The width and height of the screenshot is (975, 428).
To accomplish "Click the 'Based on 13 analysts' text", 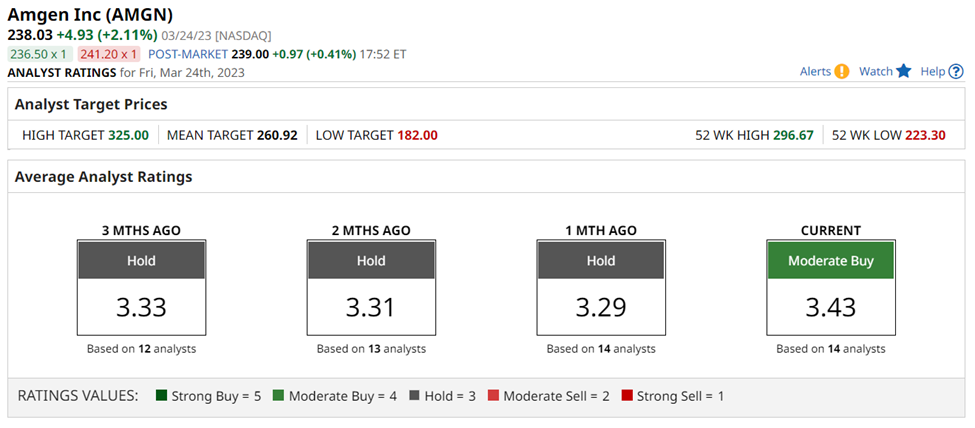I will [x=371, y=349].
